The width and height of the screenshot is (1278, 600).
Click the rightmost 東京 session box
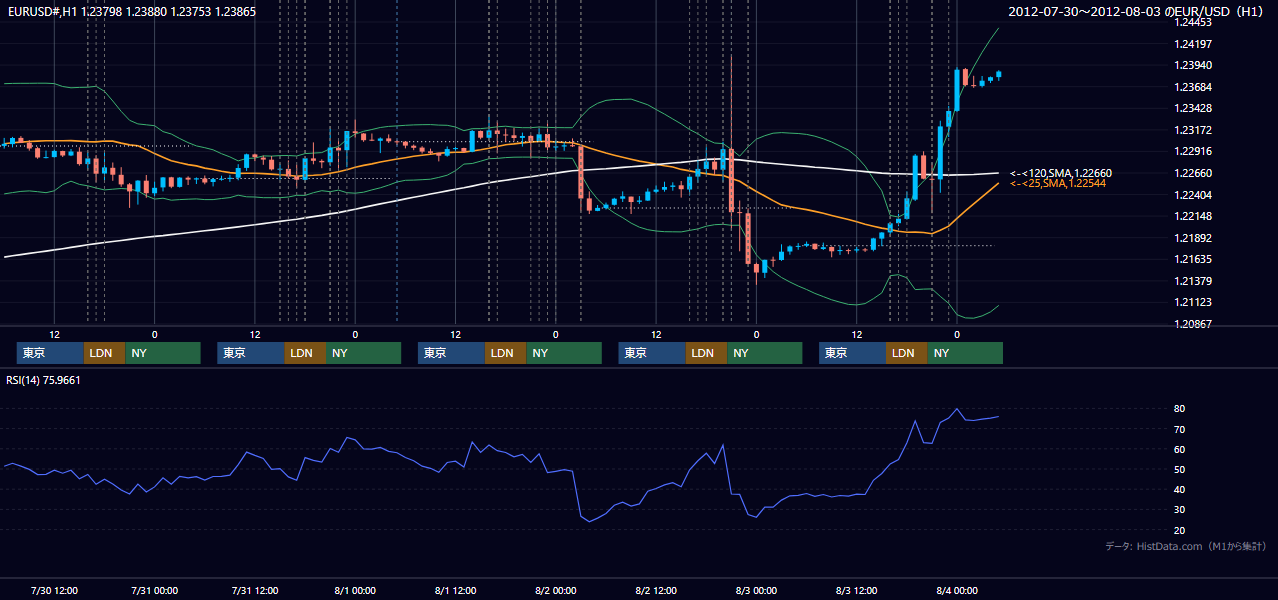tap(852, 353)
